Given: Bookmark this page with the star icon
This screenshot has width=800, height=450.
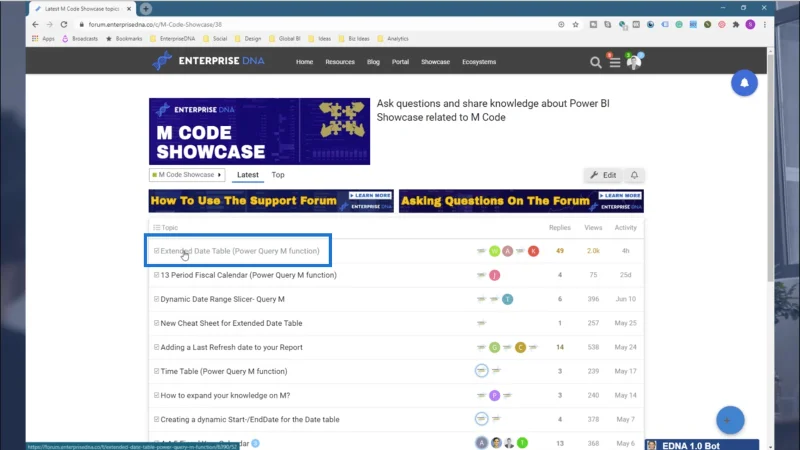Looking at the screenshot, I should click(x=576, y=24).
